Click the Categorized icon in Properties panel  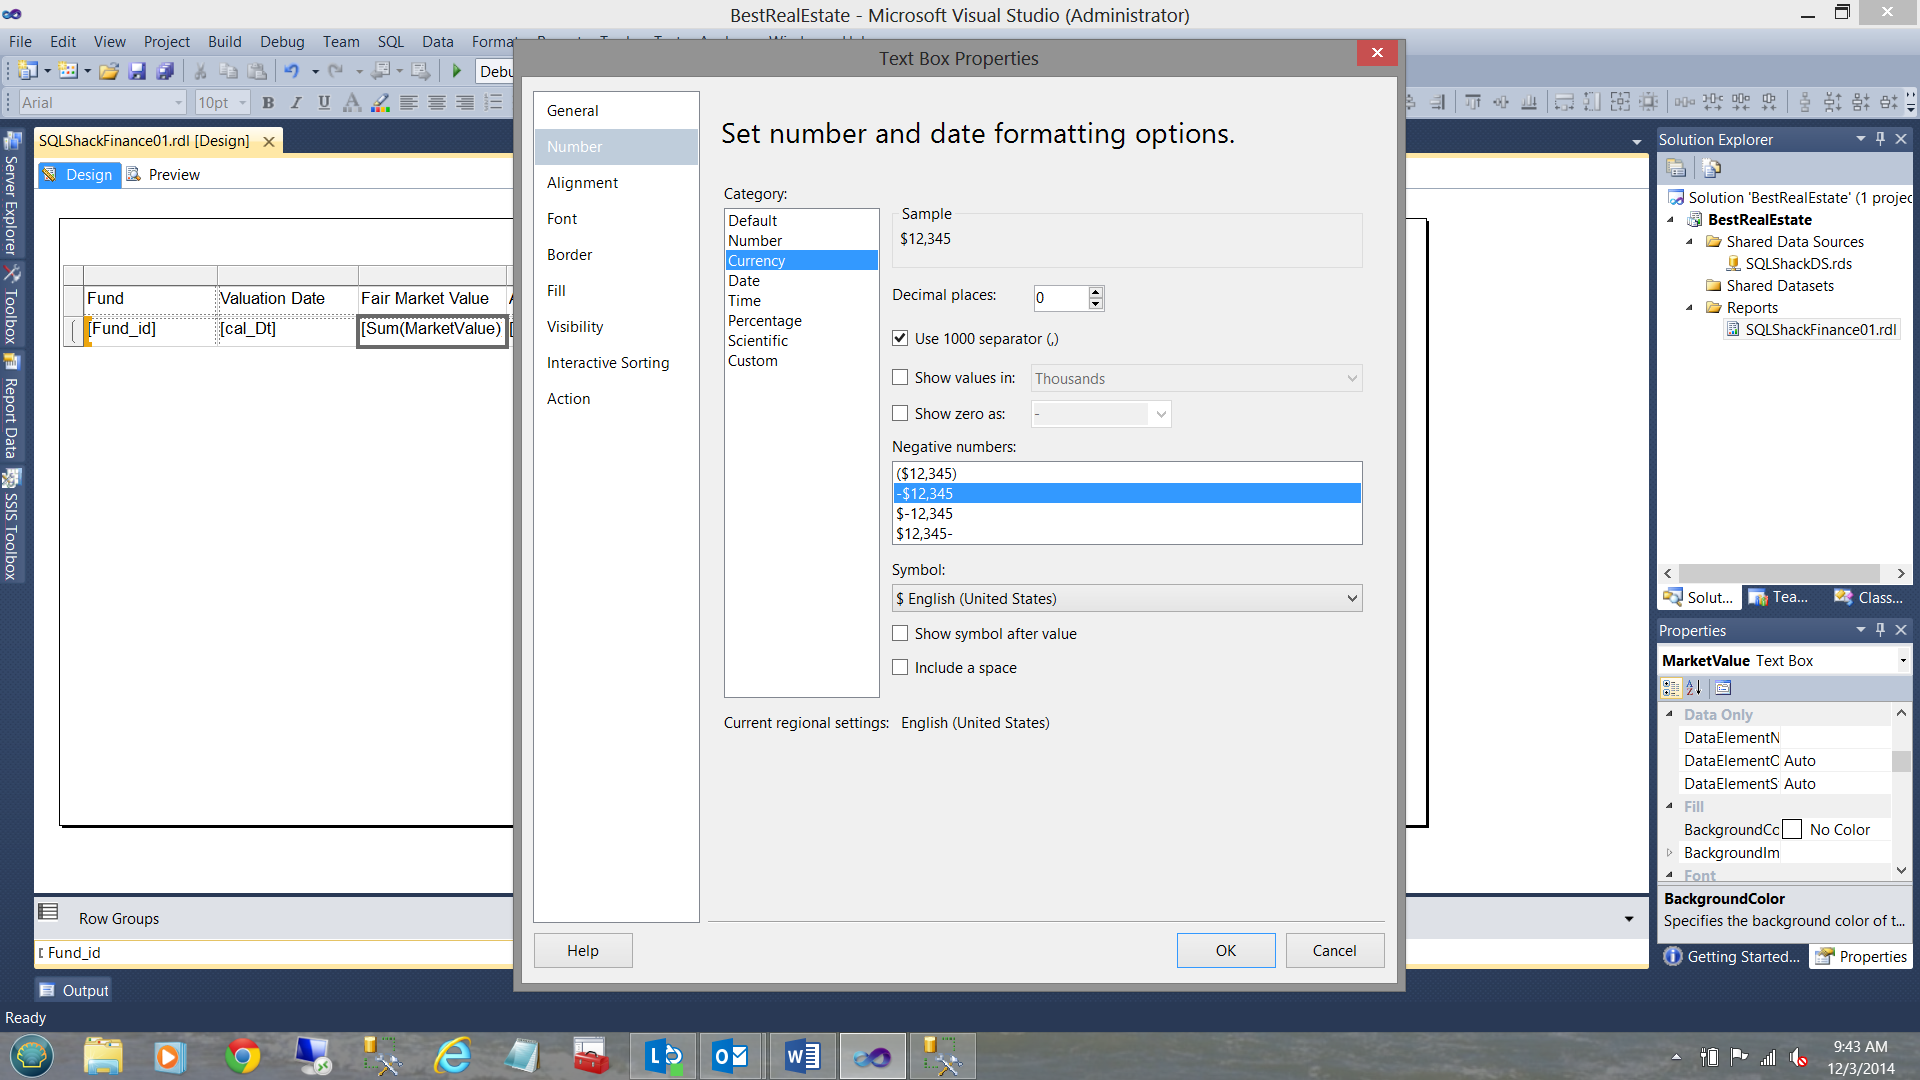point(1670,688)
